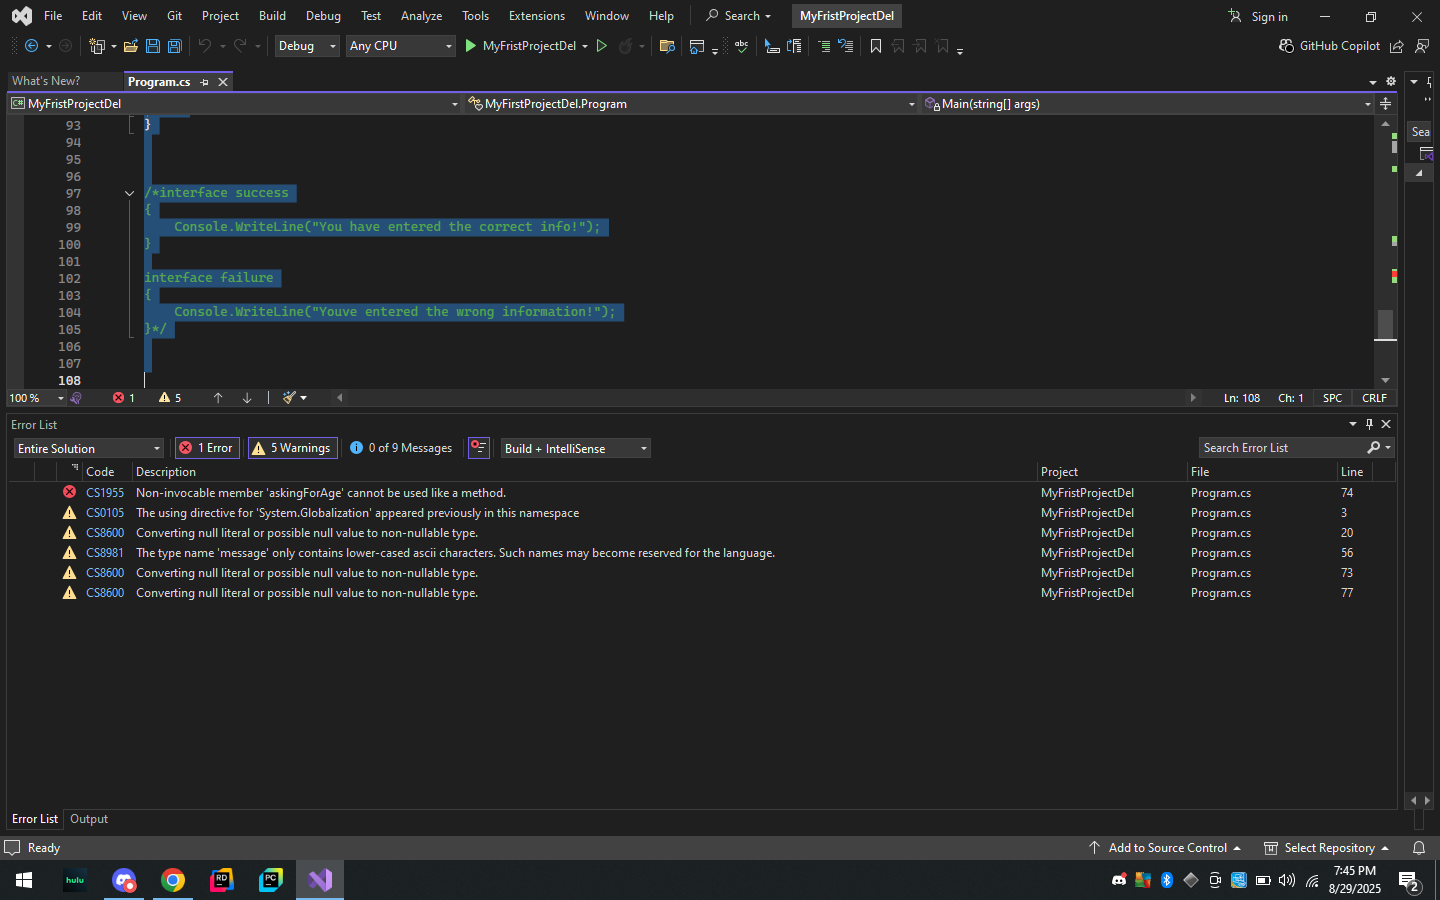Image resolution: width=1440 pixels, height=900 pixels.
Task: Click the comment out selected lines icon
Action: 823,46
